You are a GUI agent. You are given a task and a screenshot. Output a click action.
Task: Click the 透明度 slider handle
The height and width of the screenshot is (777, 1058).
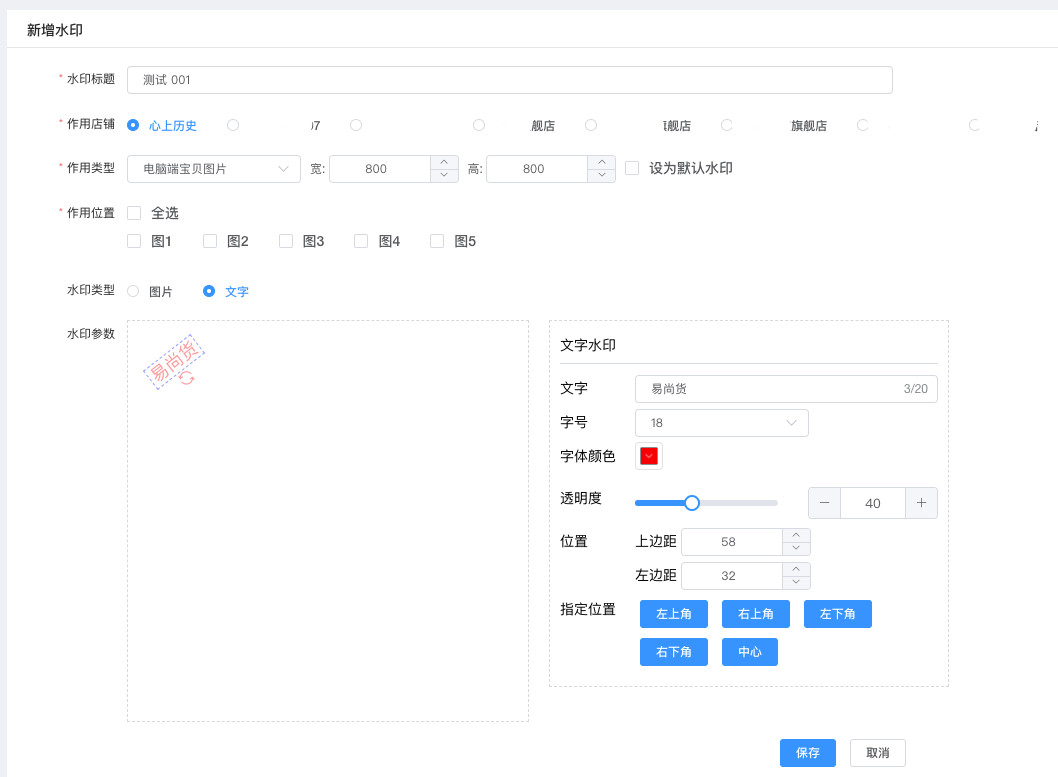coord(692,503)
